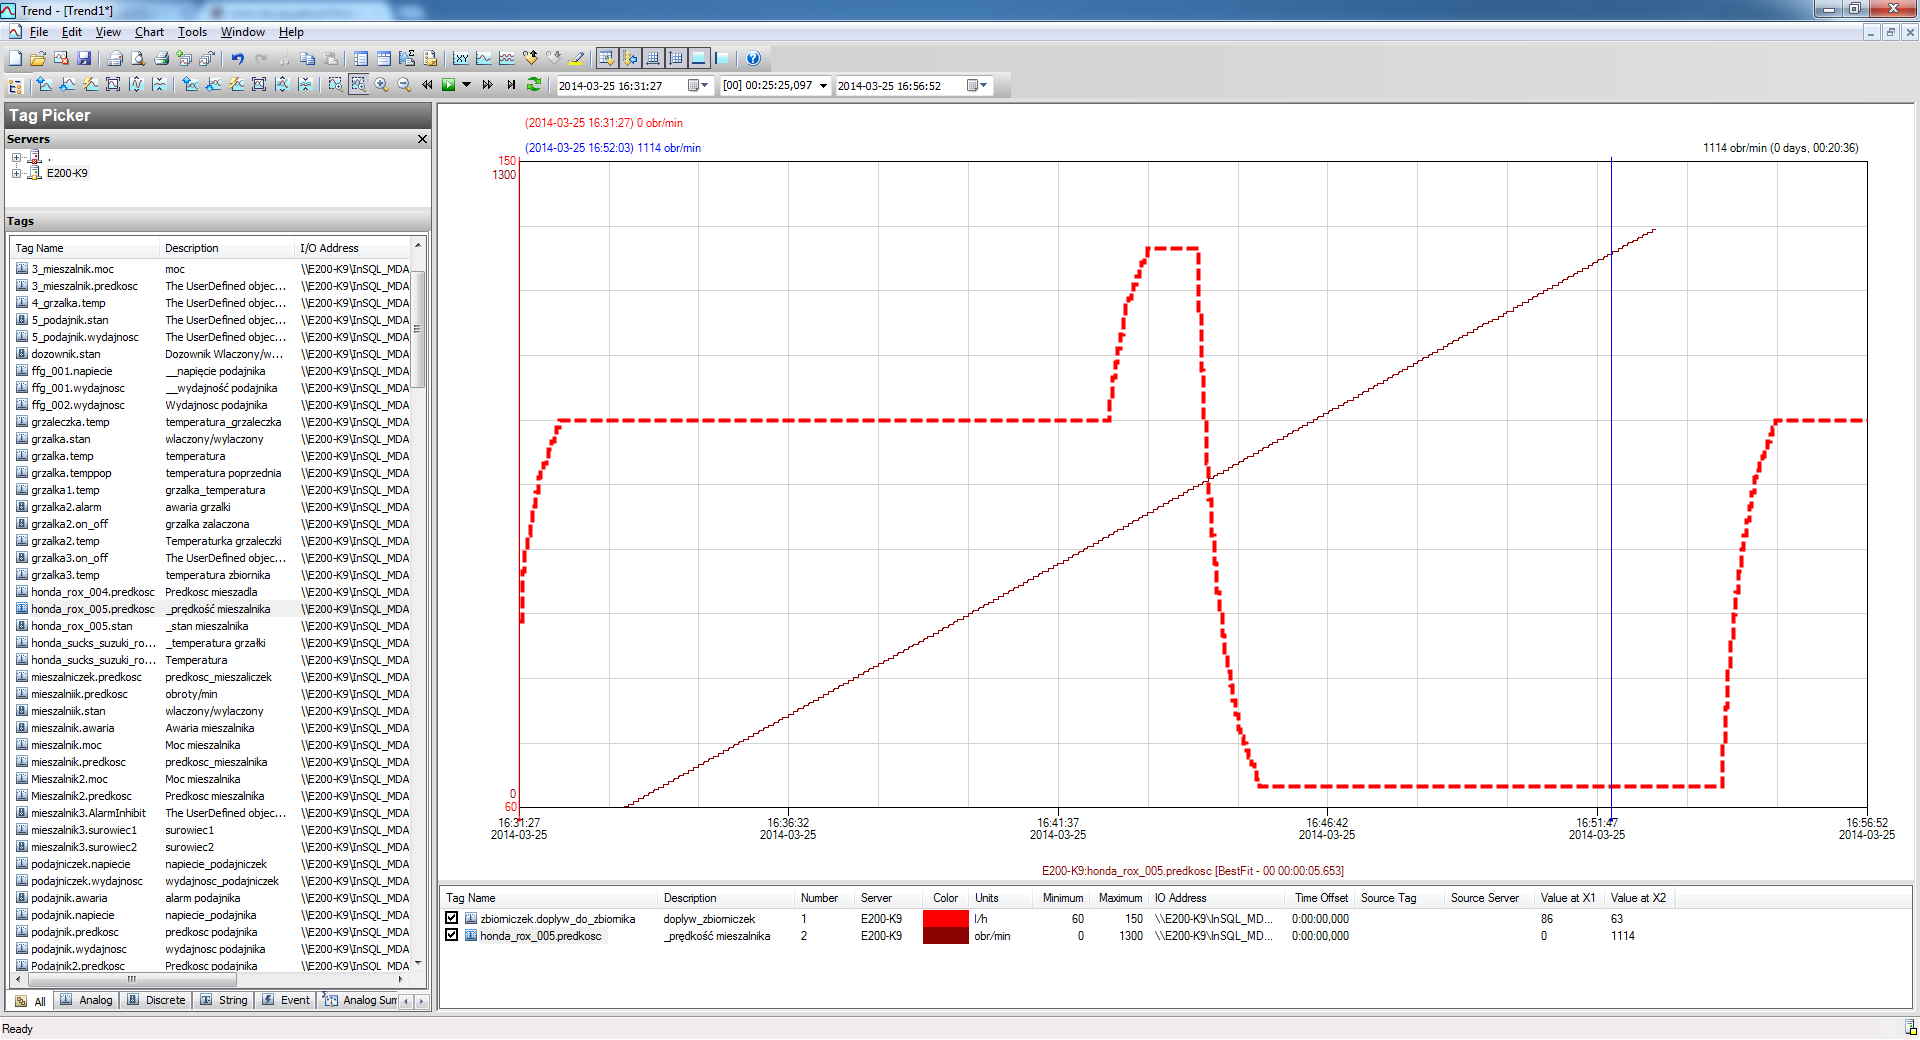Expand the E200-K9 server node
This screenshot has width=1920, height=1040.
click(x=16, y=173)
